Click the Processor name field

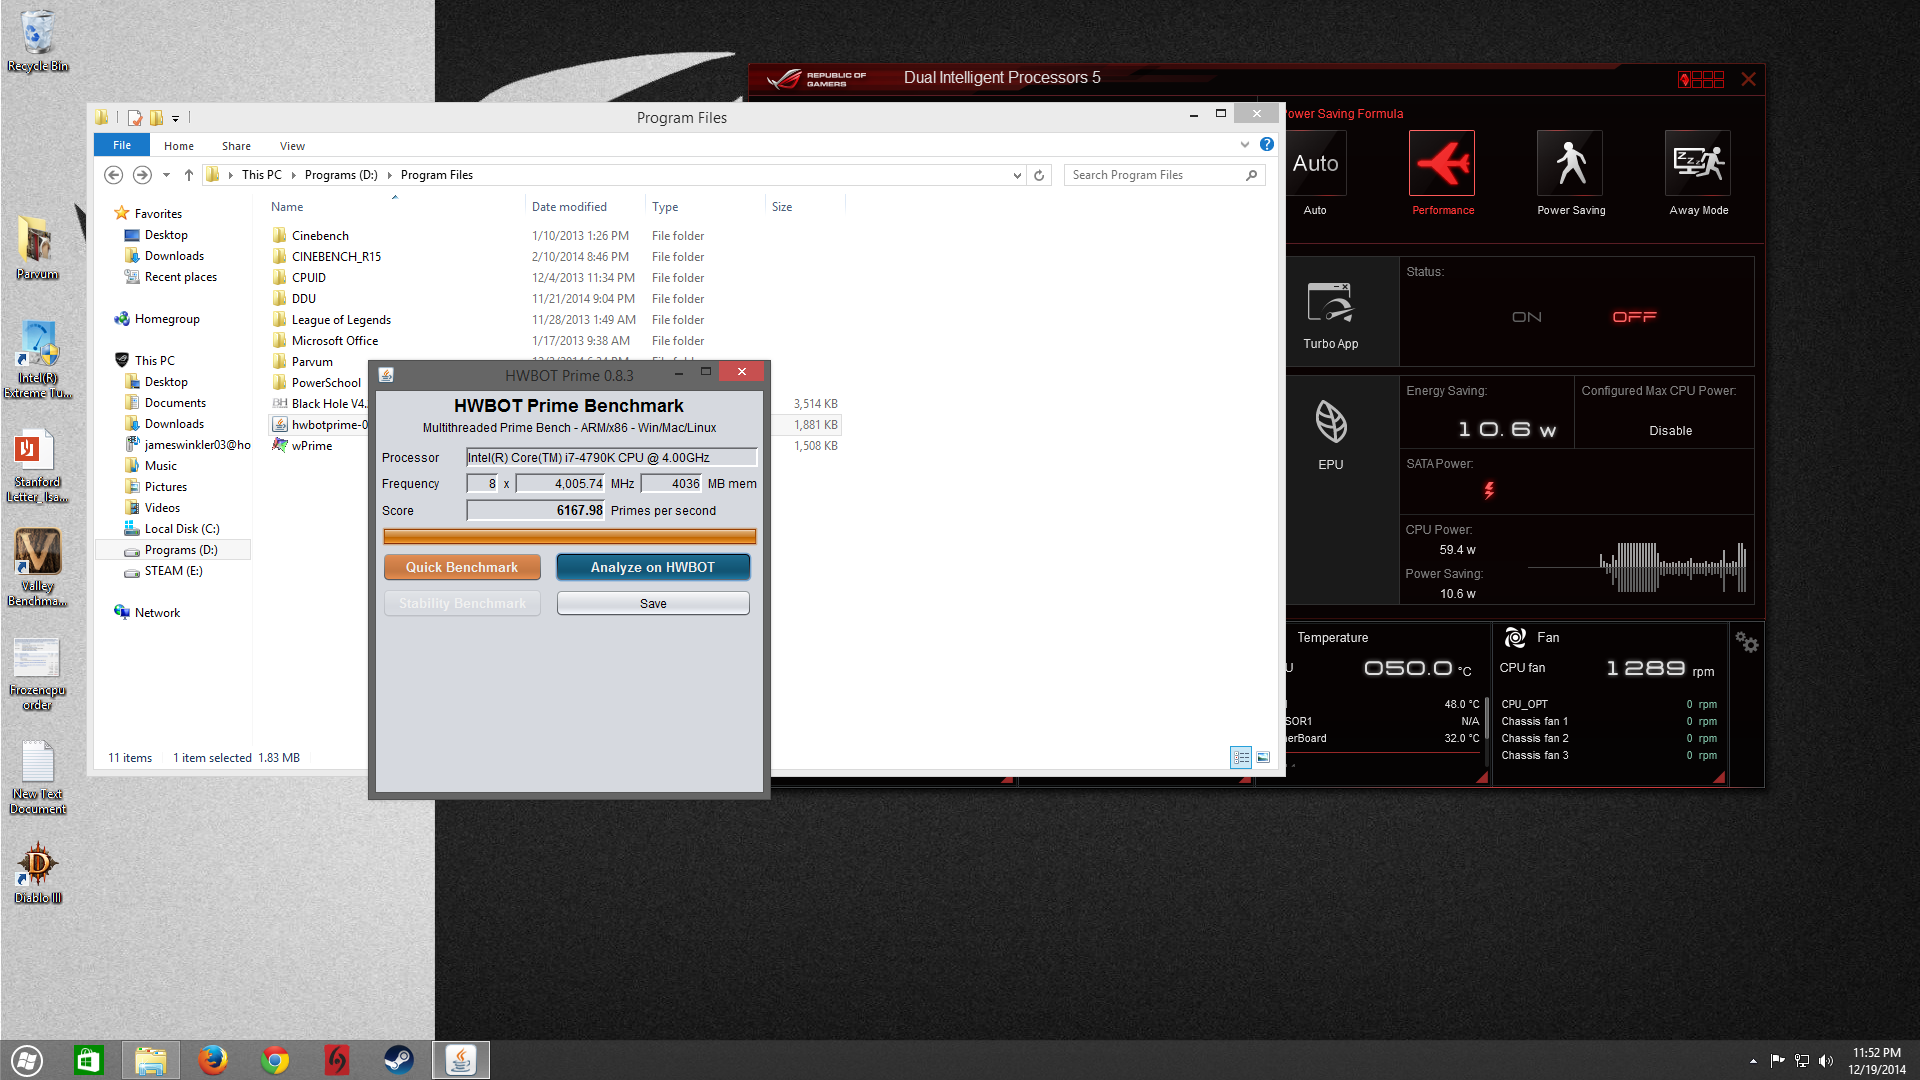click(x=612, y=457)
